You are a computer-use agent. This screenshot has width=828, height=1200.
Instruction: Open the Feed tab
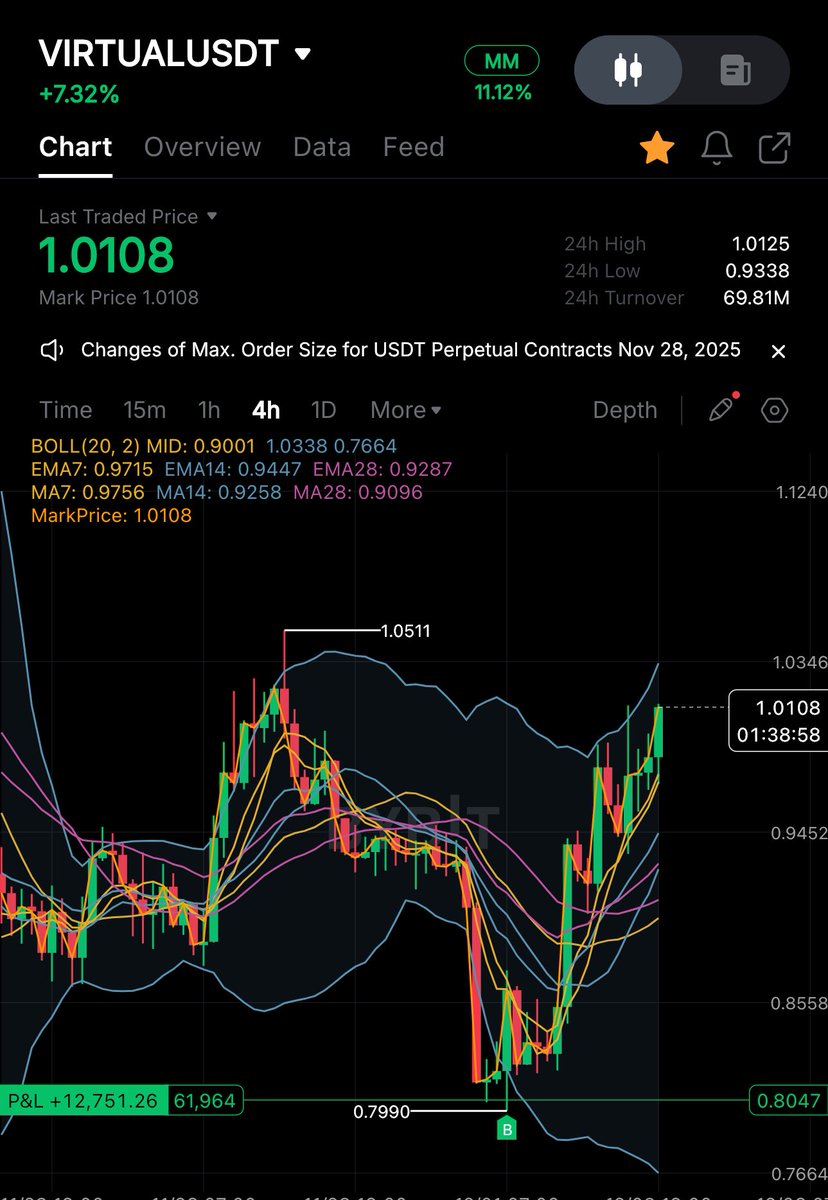(x=413, y=147)
